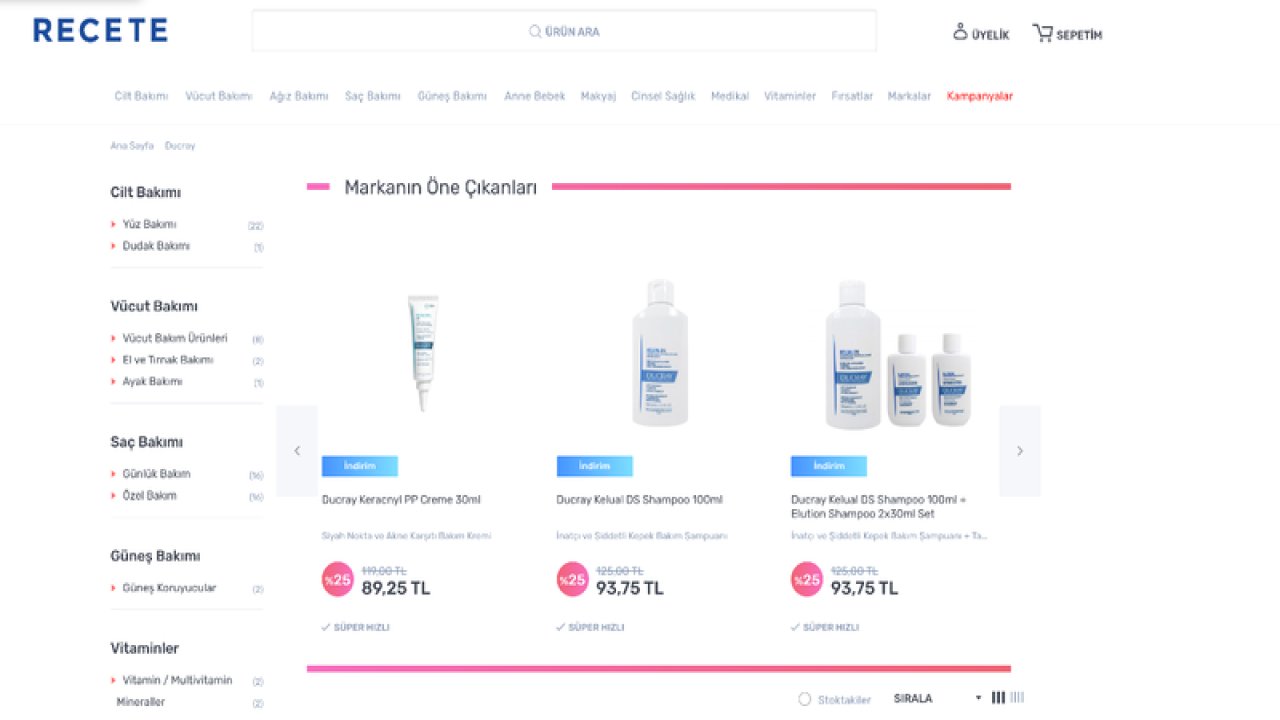
Task: Click the Ana Sayfa breadcrumb link
Action: [132, 146]
